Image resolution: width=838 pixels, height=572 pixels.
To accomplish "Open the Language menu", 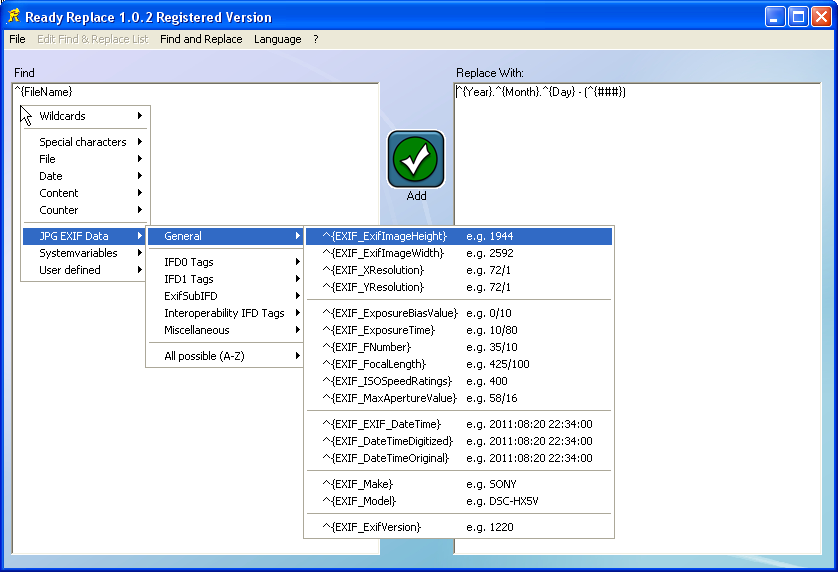I will [x=277, y=39].
